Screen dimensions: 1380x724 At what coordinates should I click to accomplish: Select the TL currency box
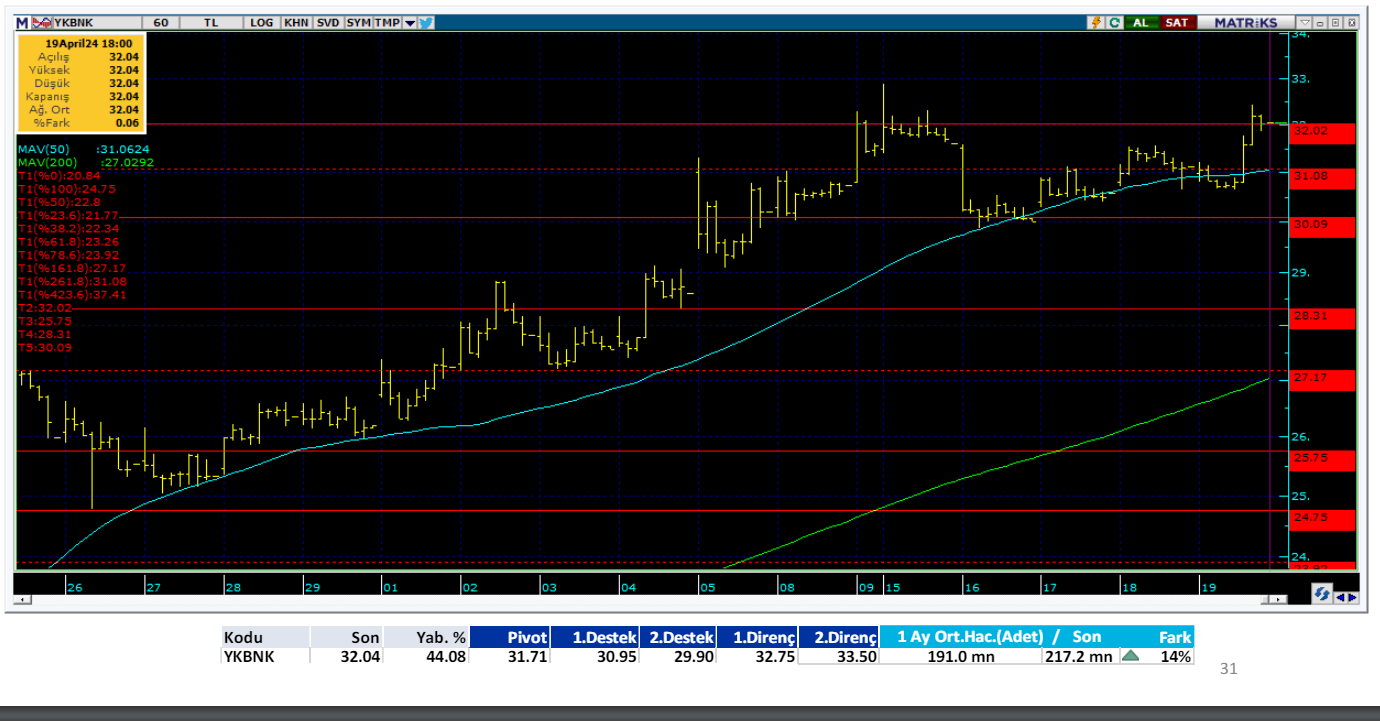pos(210,22)
